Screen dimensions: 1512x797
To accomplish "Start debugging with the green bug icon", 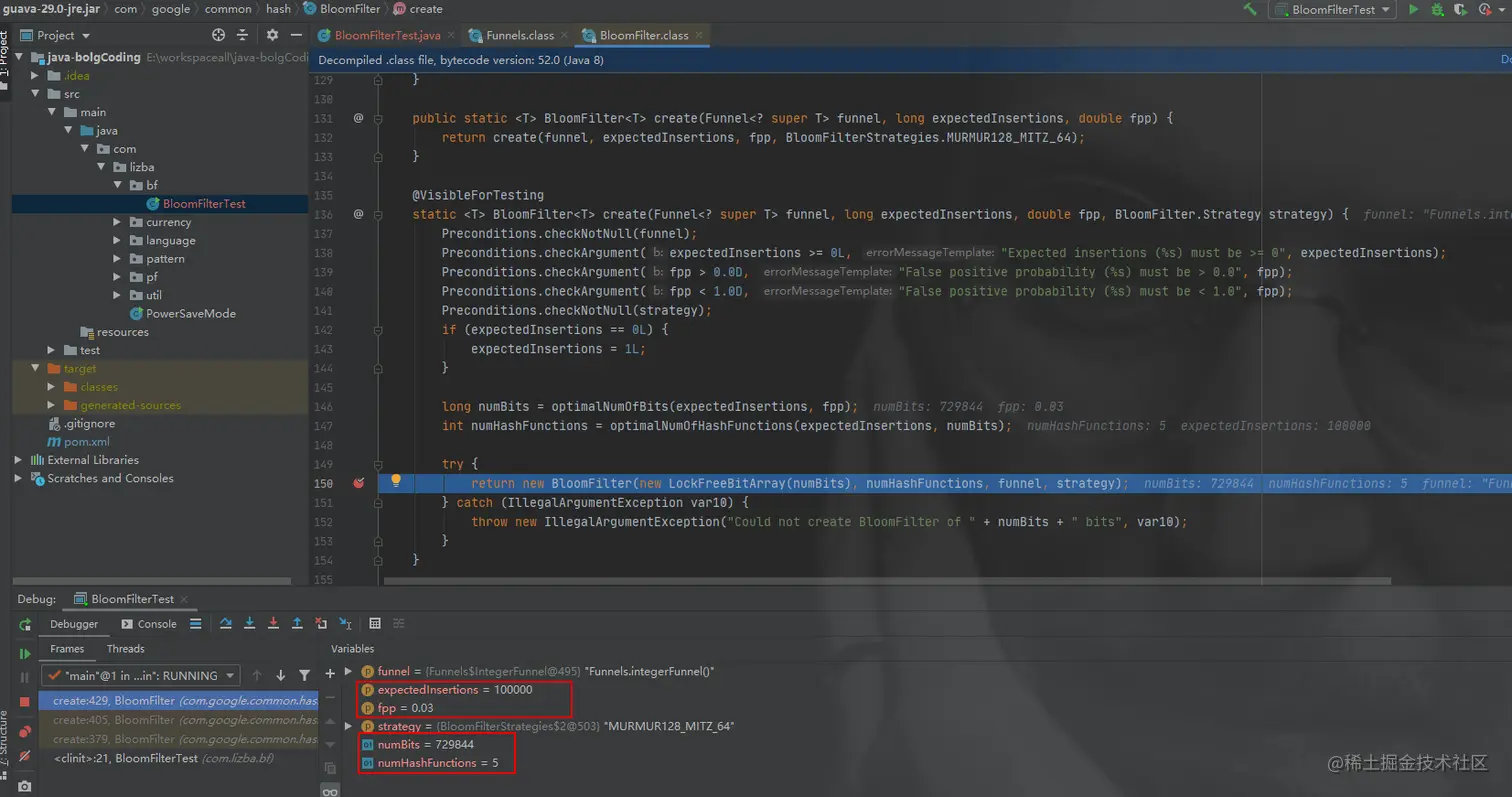I will 1437,9.
